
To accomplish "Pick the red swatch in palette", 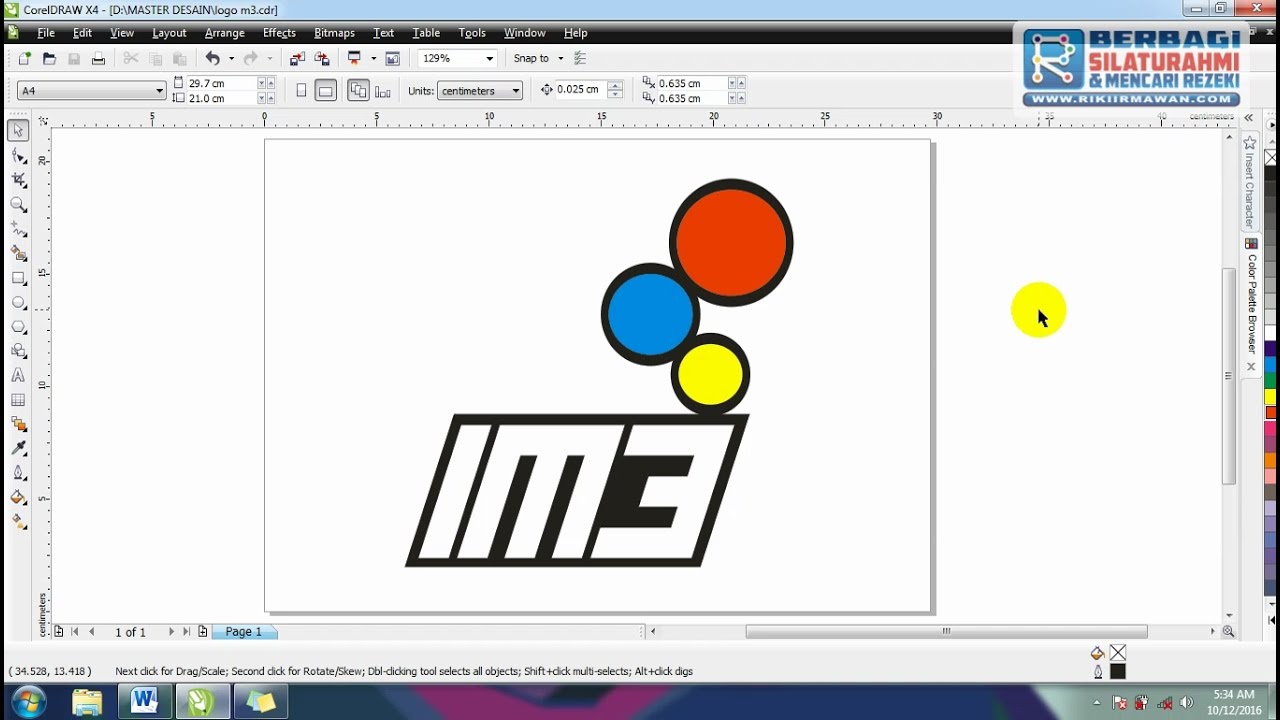I will click(x=1271, y=412).
